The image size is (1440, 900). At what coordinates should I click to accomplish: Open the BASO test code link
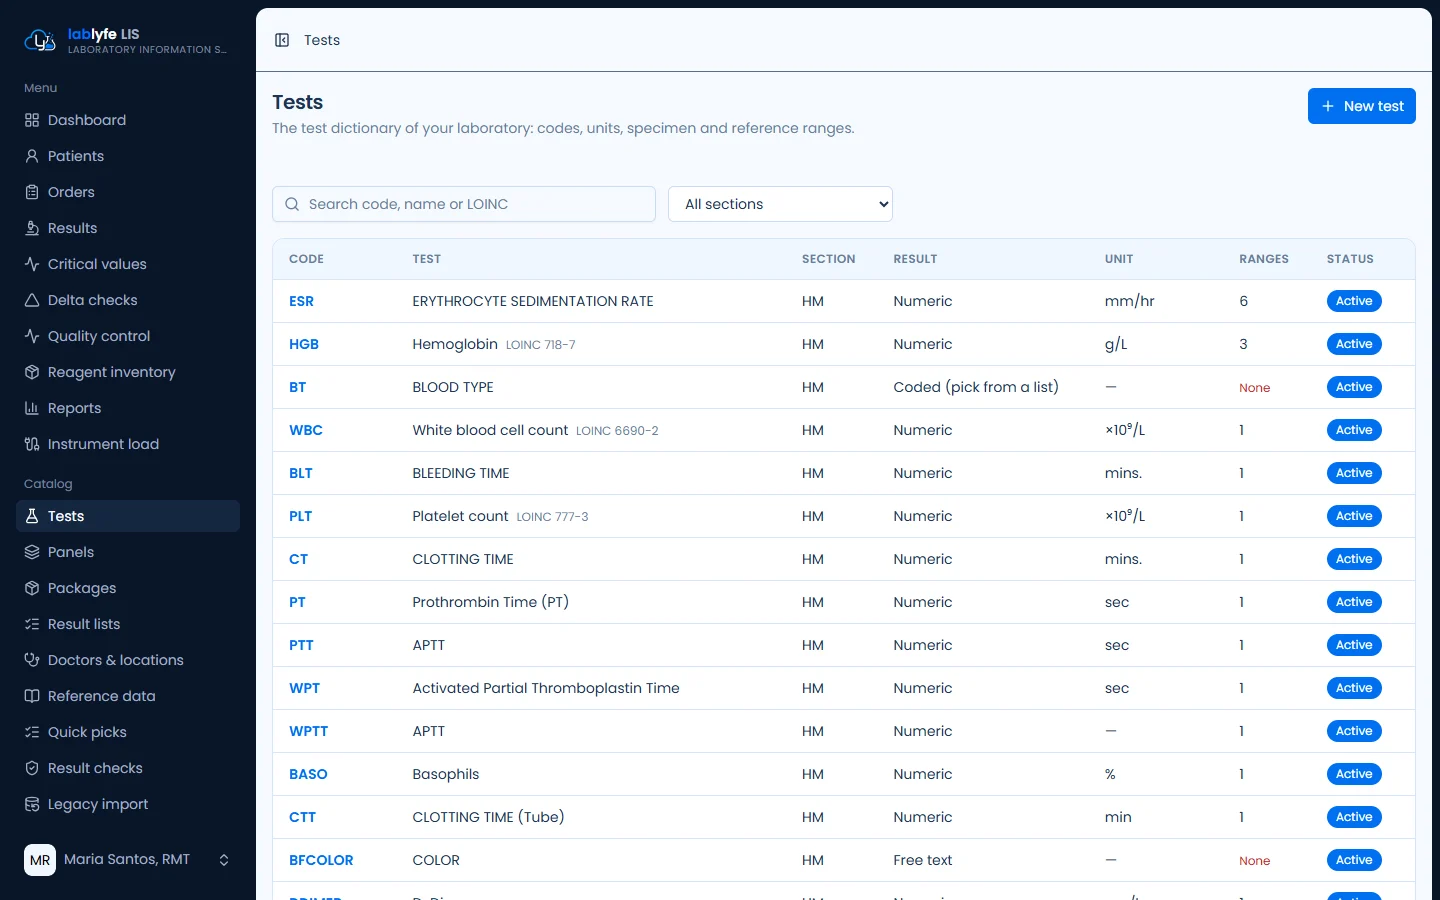click(x=308, y=774)
